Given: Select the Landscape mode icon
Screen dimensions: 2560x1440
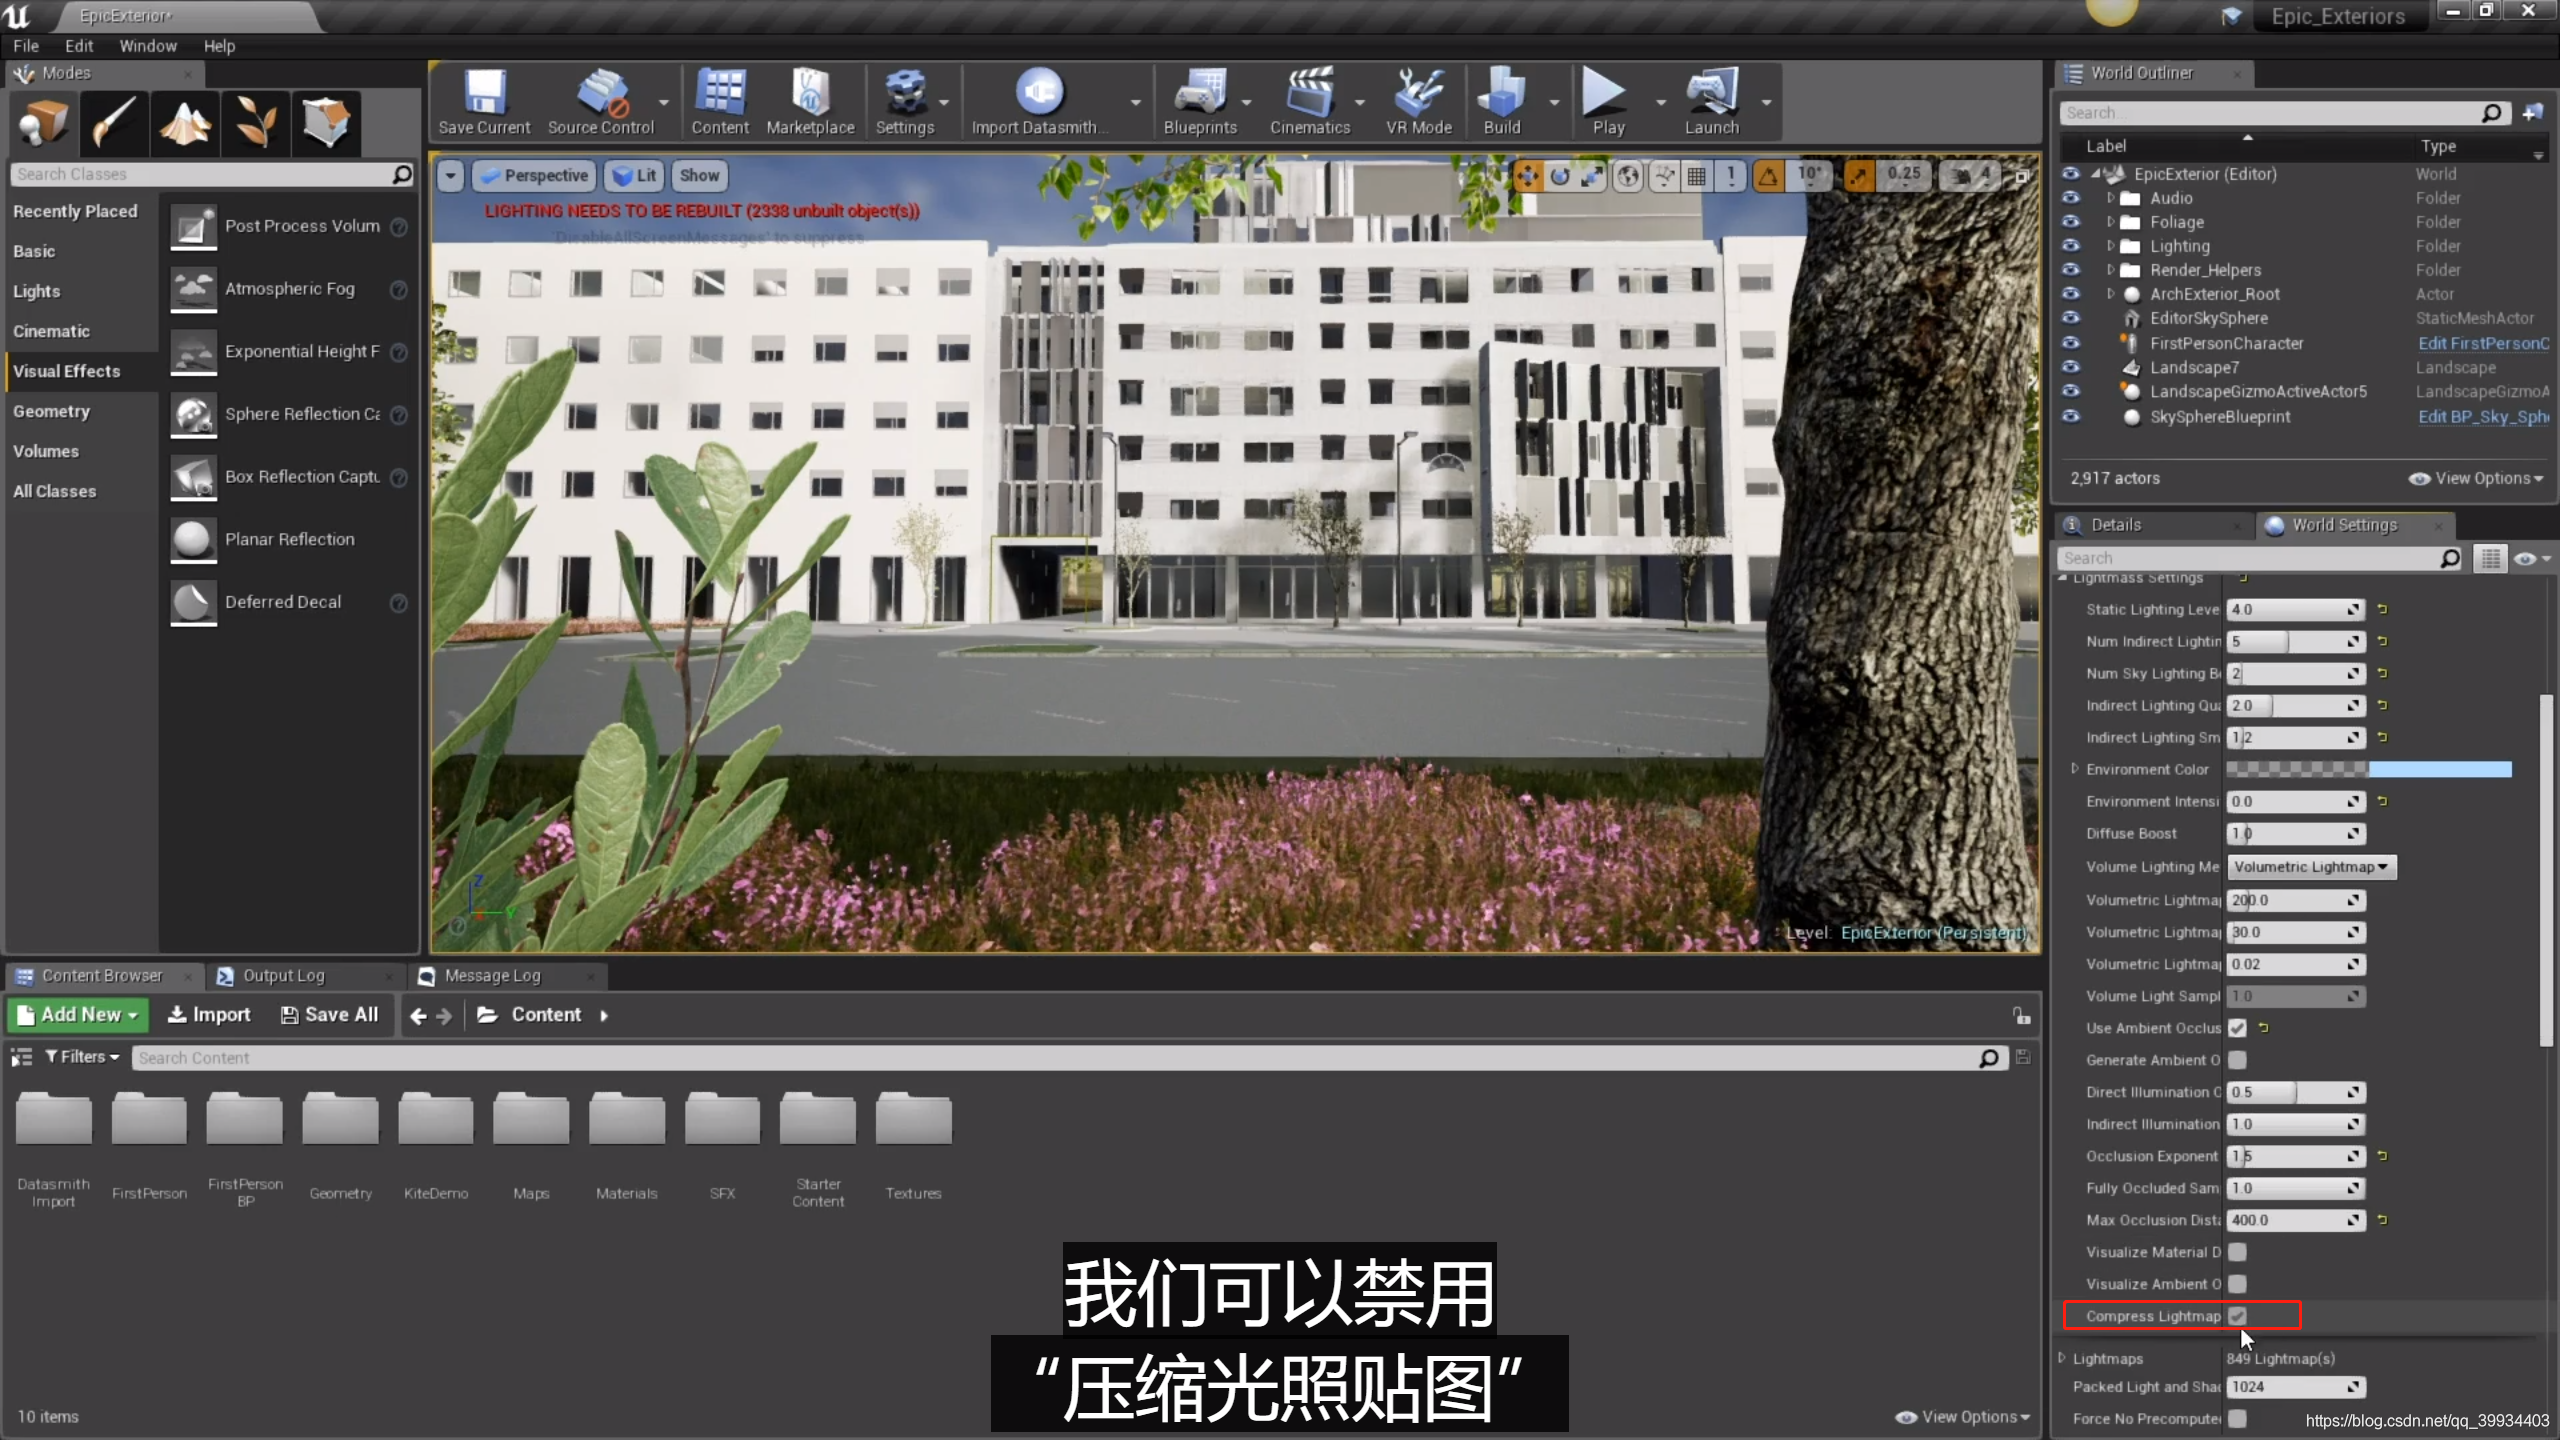Looking at the screenshot, I should [x=185, y=123].
